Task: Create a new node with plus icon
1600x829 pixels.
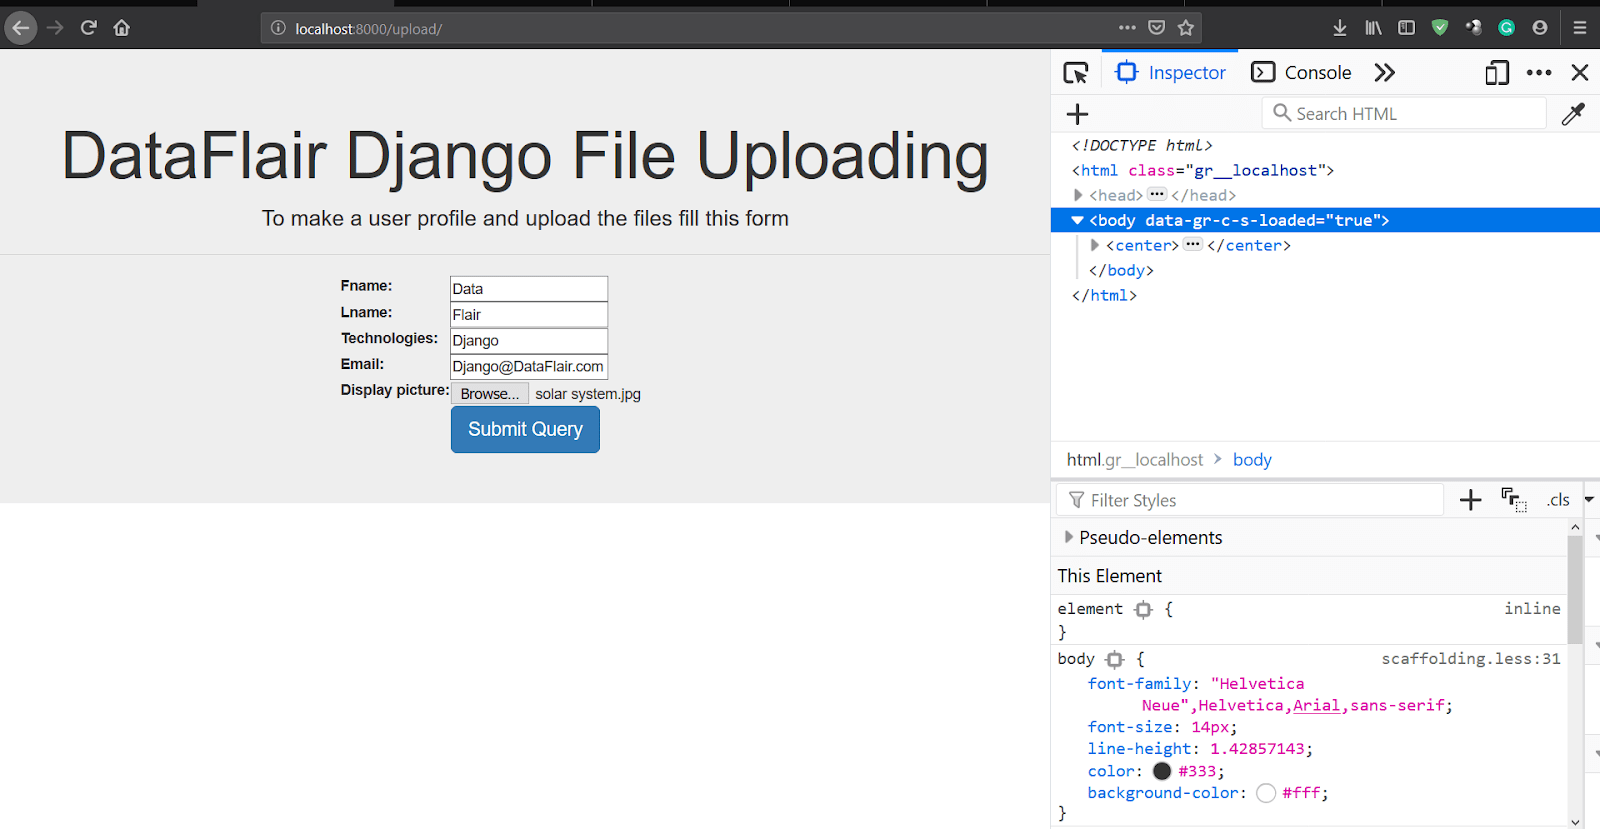Action: click(1077, 114)
